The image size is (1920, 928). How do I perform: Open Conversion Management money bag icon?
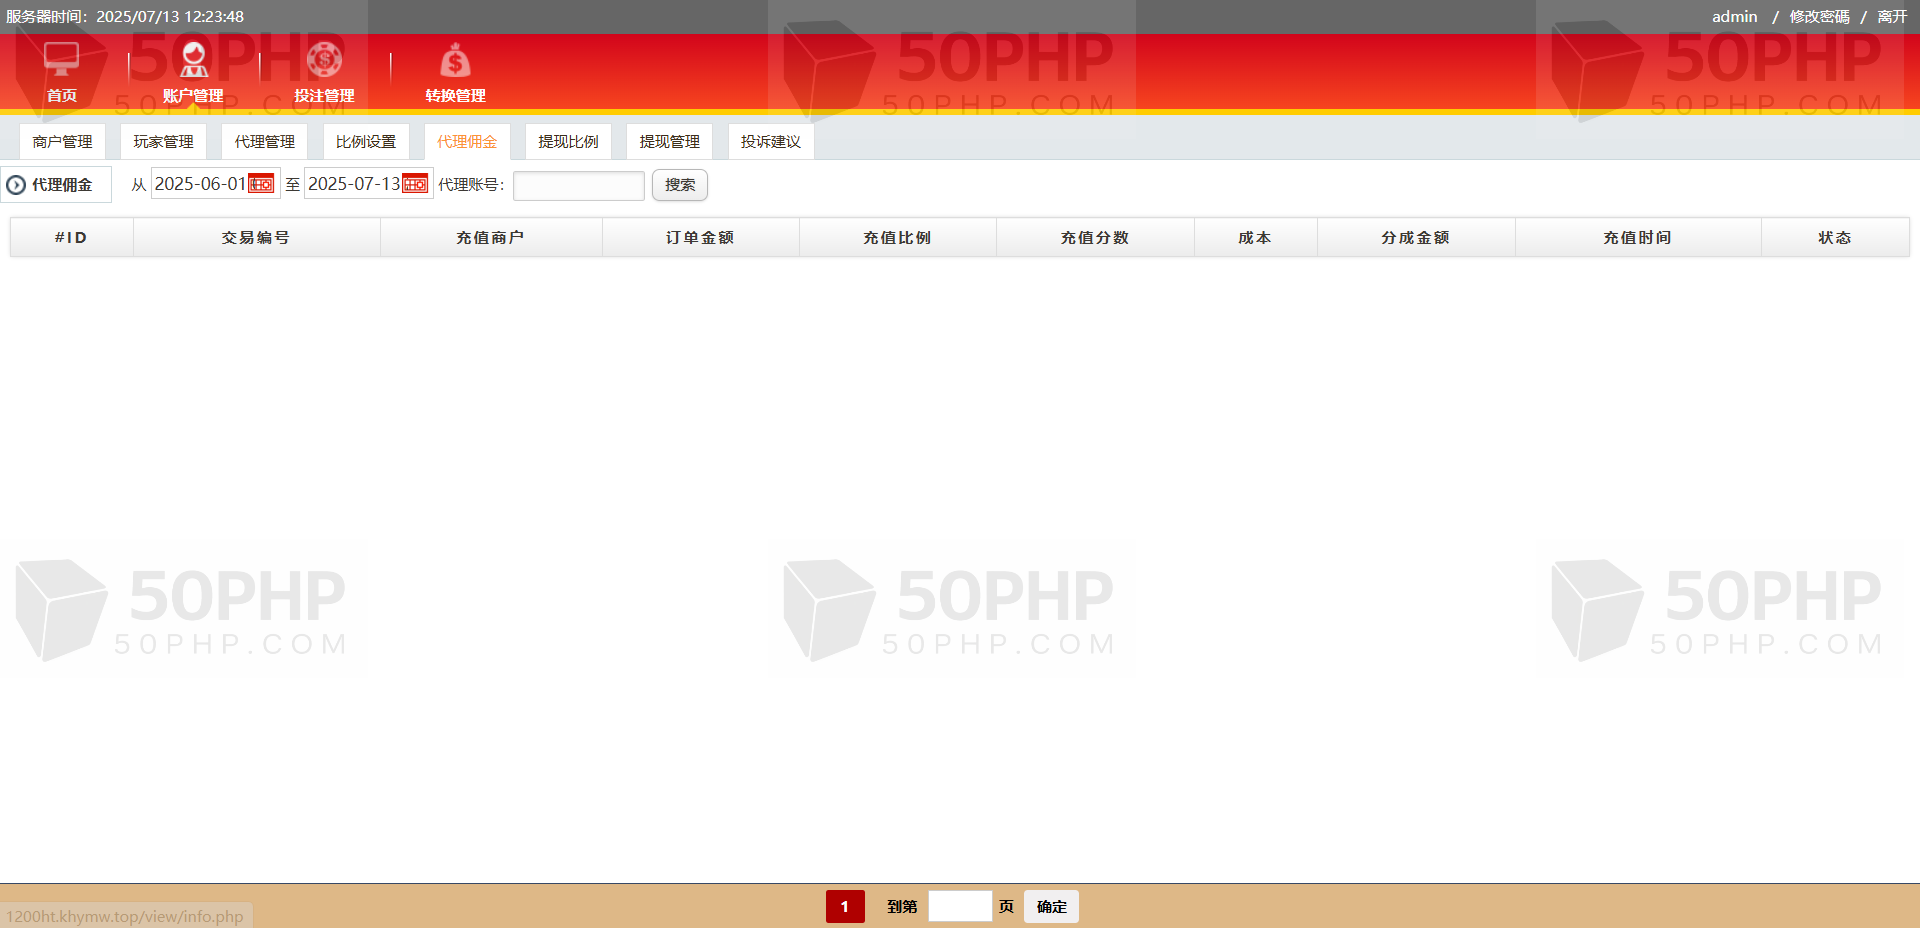(455, 61)
